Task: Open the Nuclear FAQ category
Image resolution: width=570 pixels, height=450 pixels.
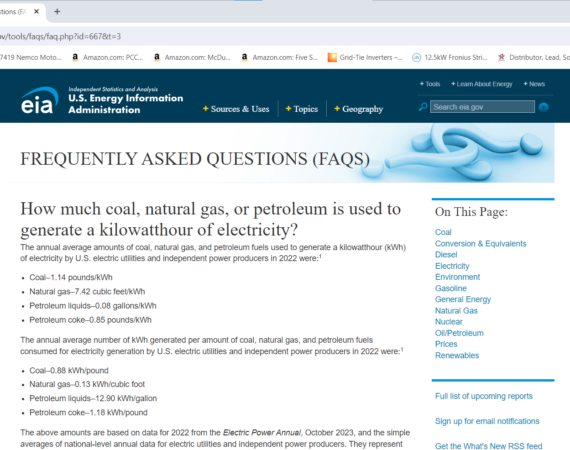Action: click(x=449, y=322)
